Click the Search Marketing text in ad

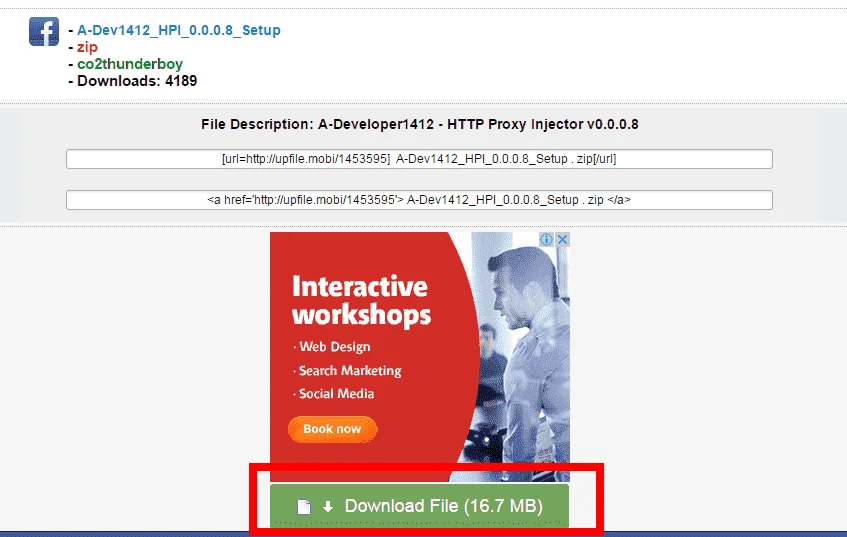coord(350,371)
